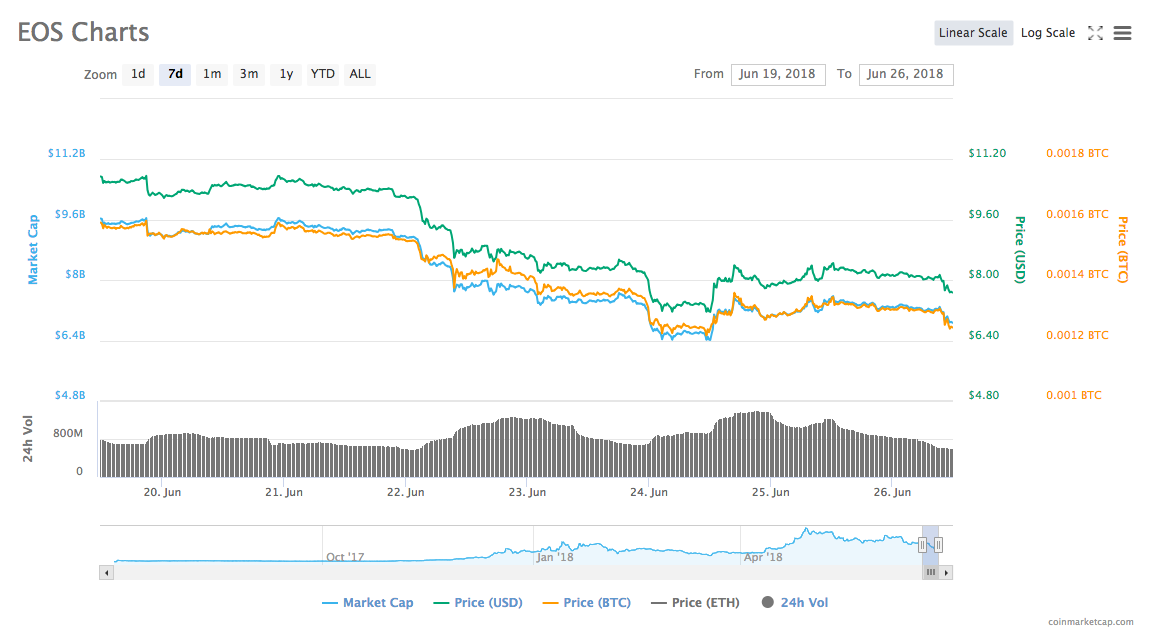Click the right range handle on navigator
1163x644 pixels.
click(x=938, y=544)
